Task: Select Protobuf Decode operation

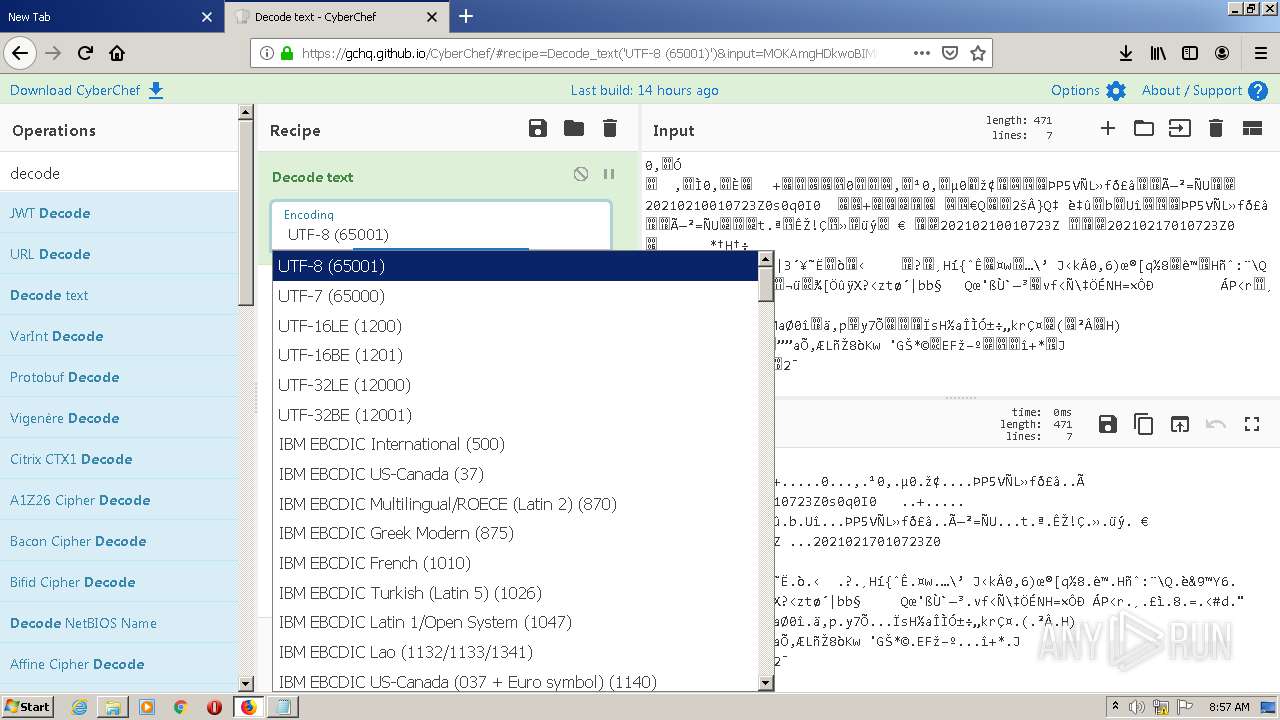Action: pos(119,377)
